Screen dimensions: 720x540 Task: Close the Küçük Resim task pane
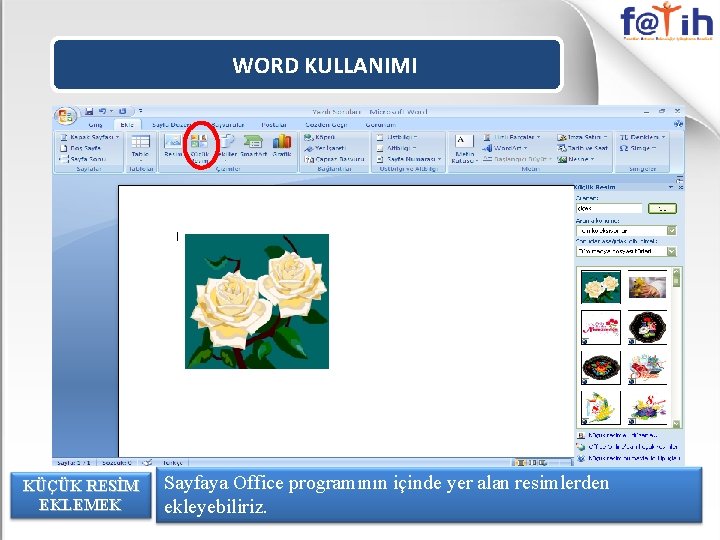point(680,187)
